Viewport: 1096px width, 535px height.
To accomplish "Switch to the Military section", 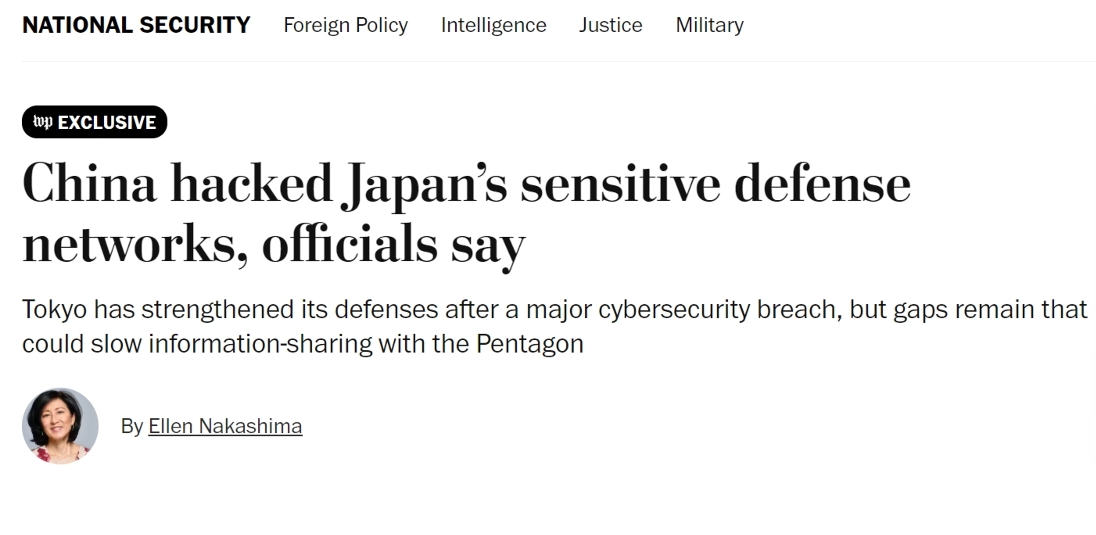I will point(709,25).
